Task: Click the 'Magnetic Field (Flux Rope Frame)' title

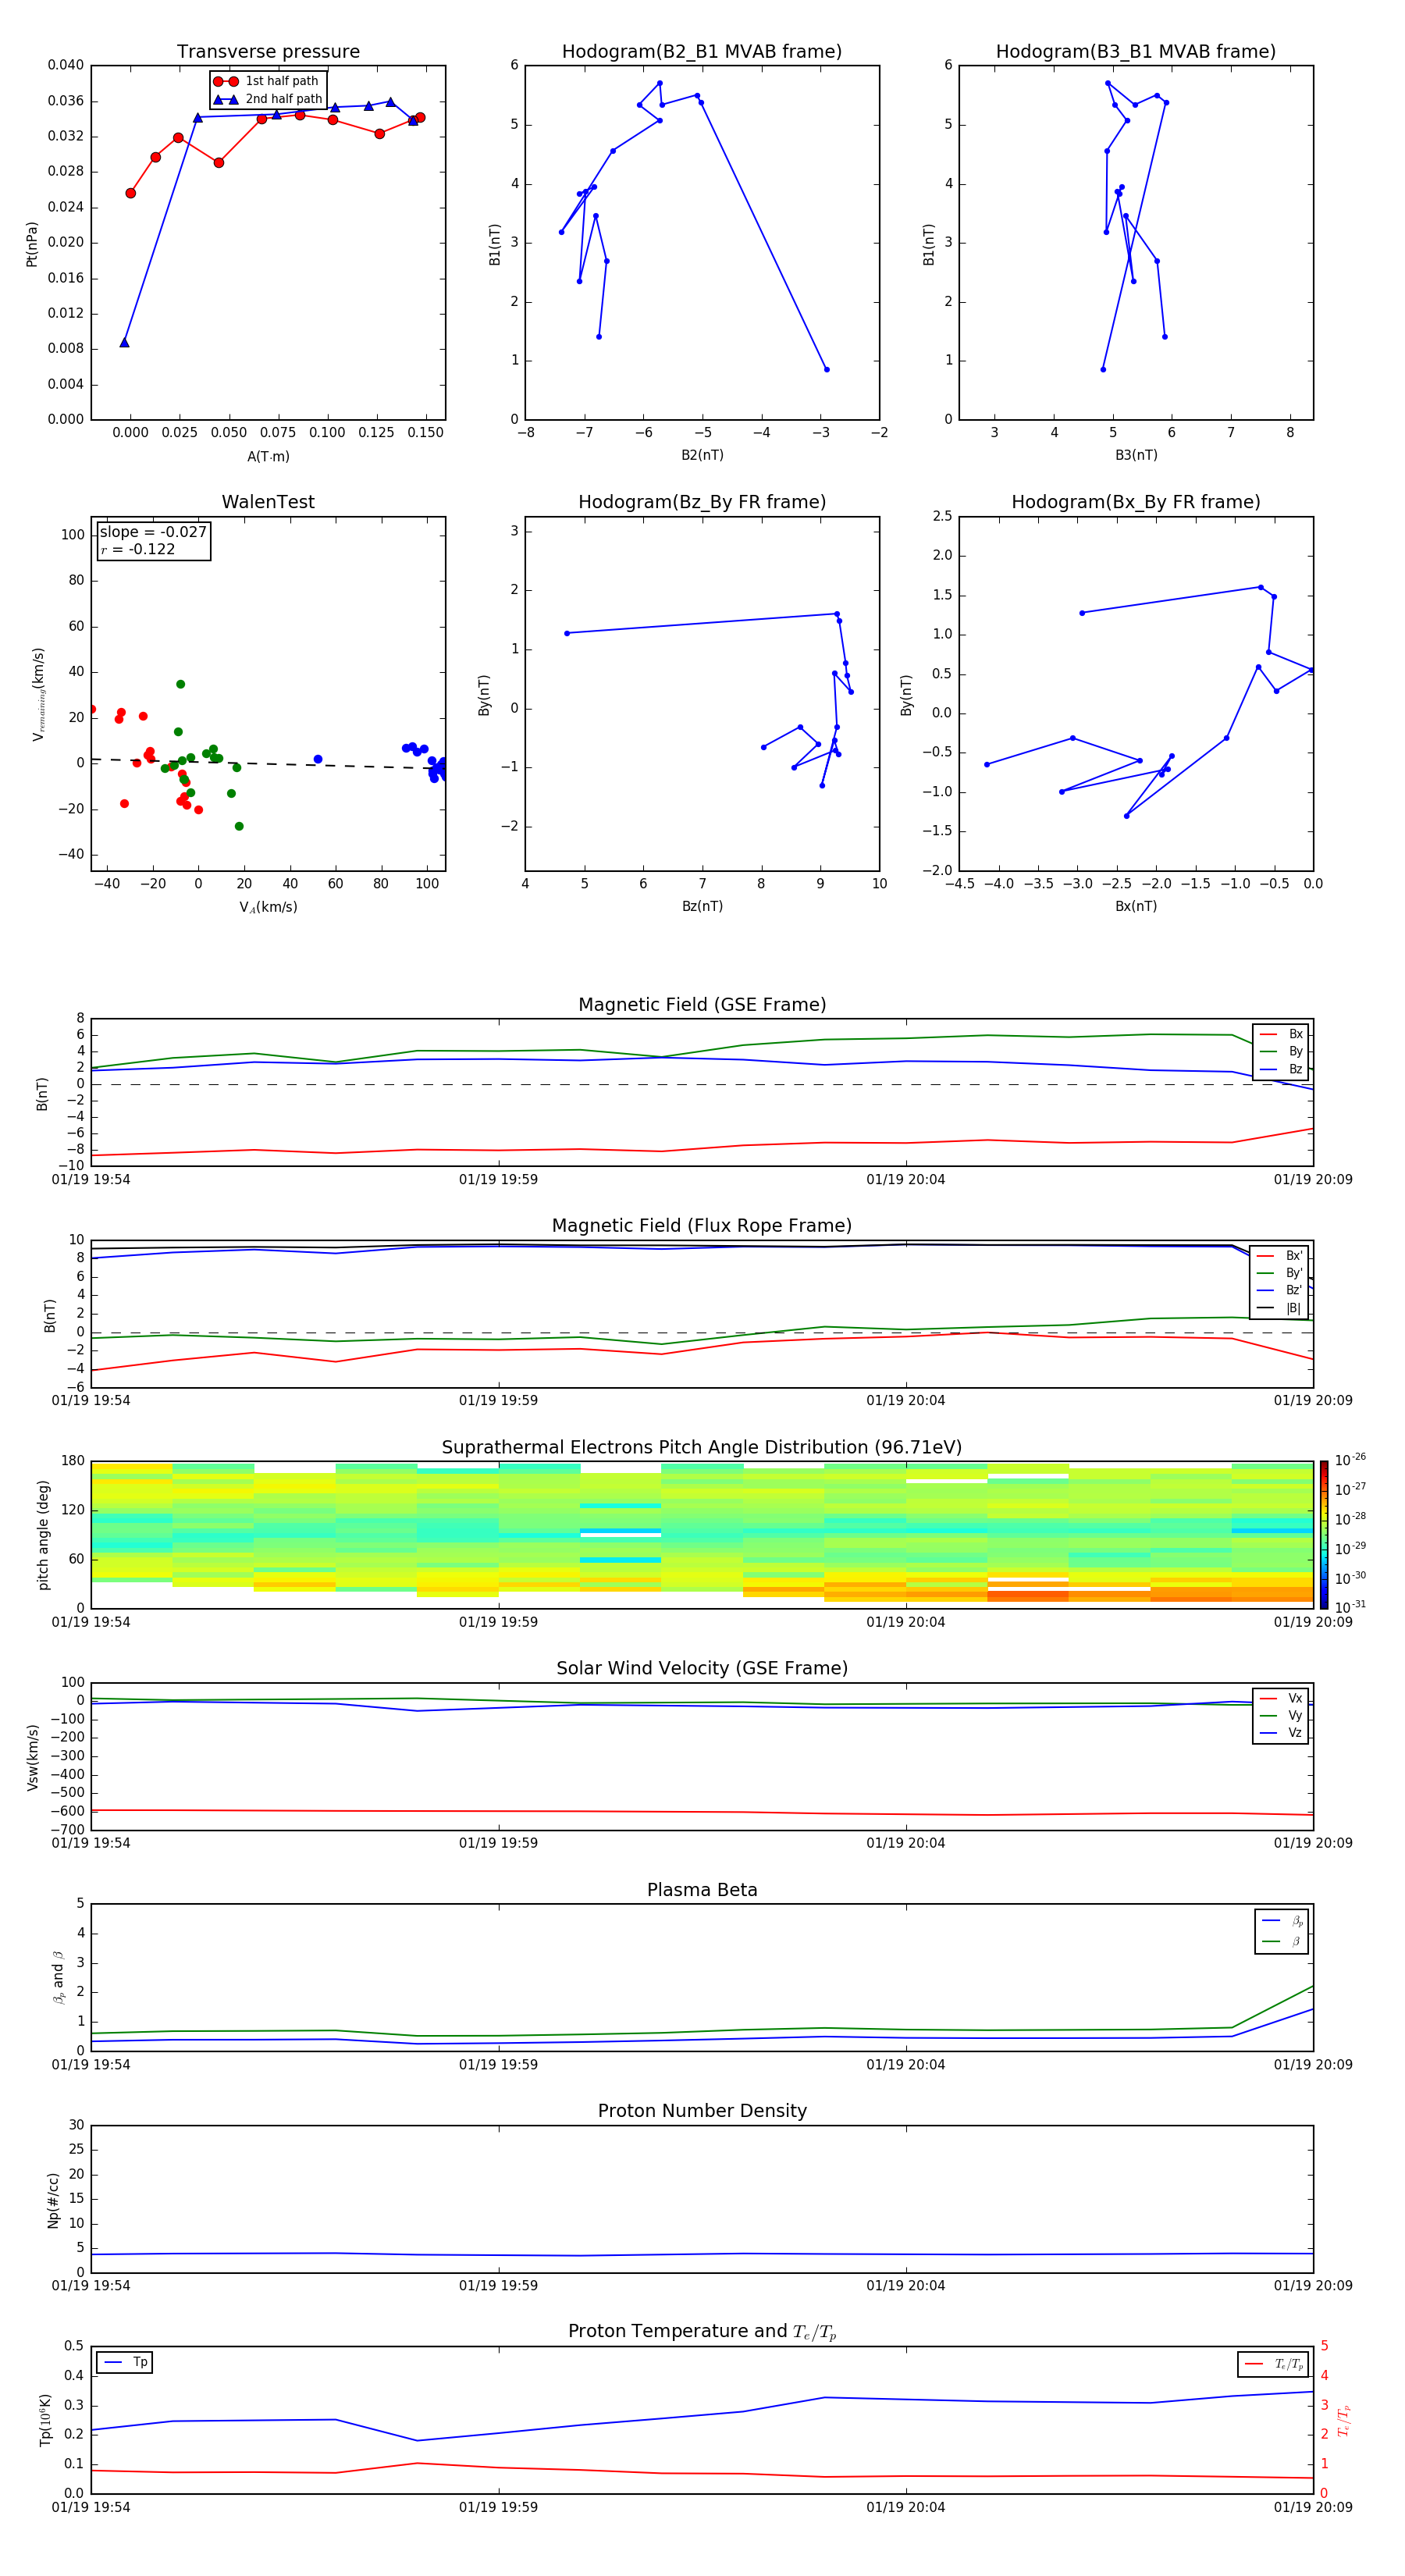Action: (x=702, y=1226)
